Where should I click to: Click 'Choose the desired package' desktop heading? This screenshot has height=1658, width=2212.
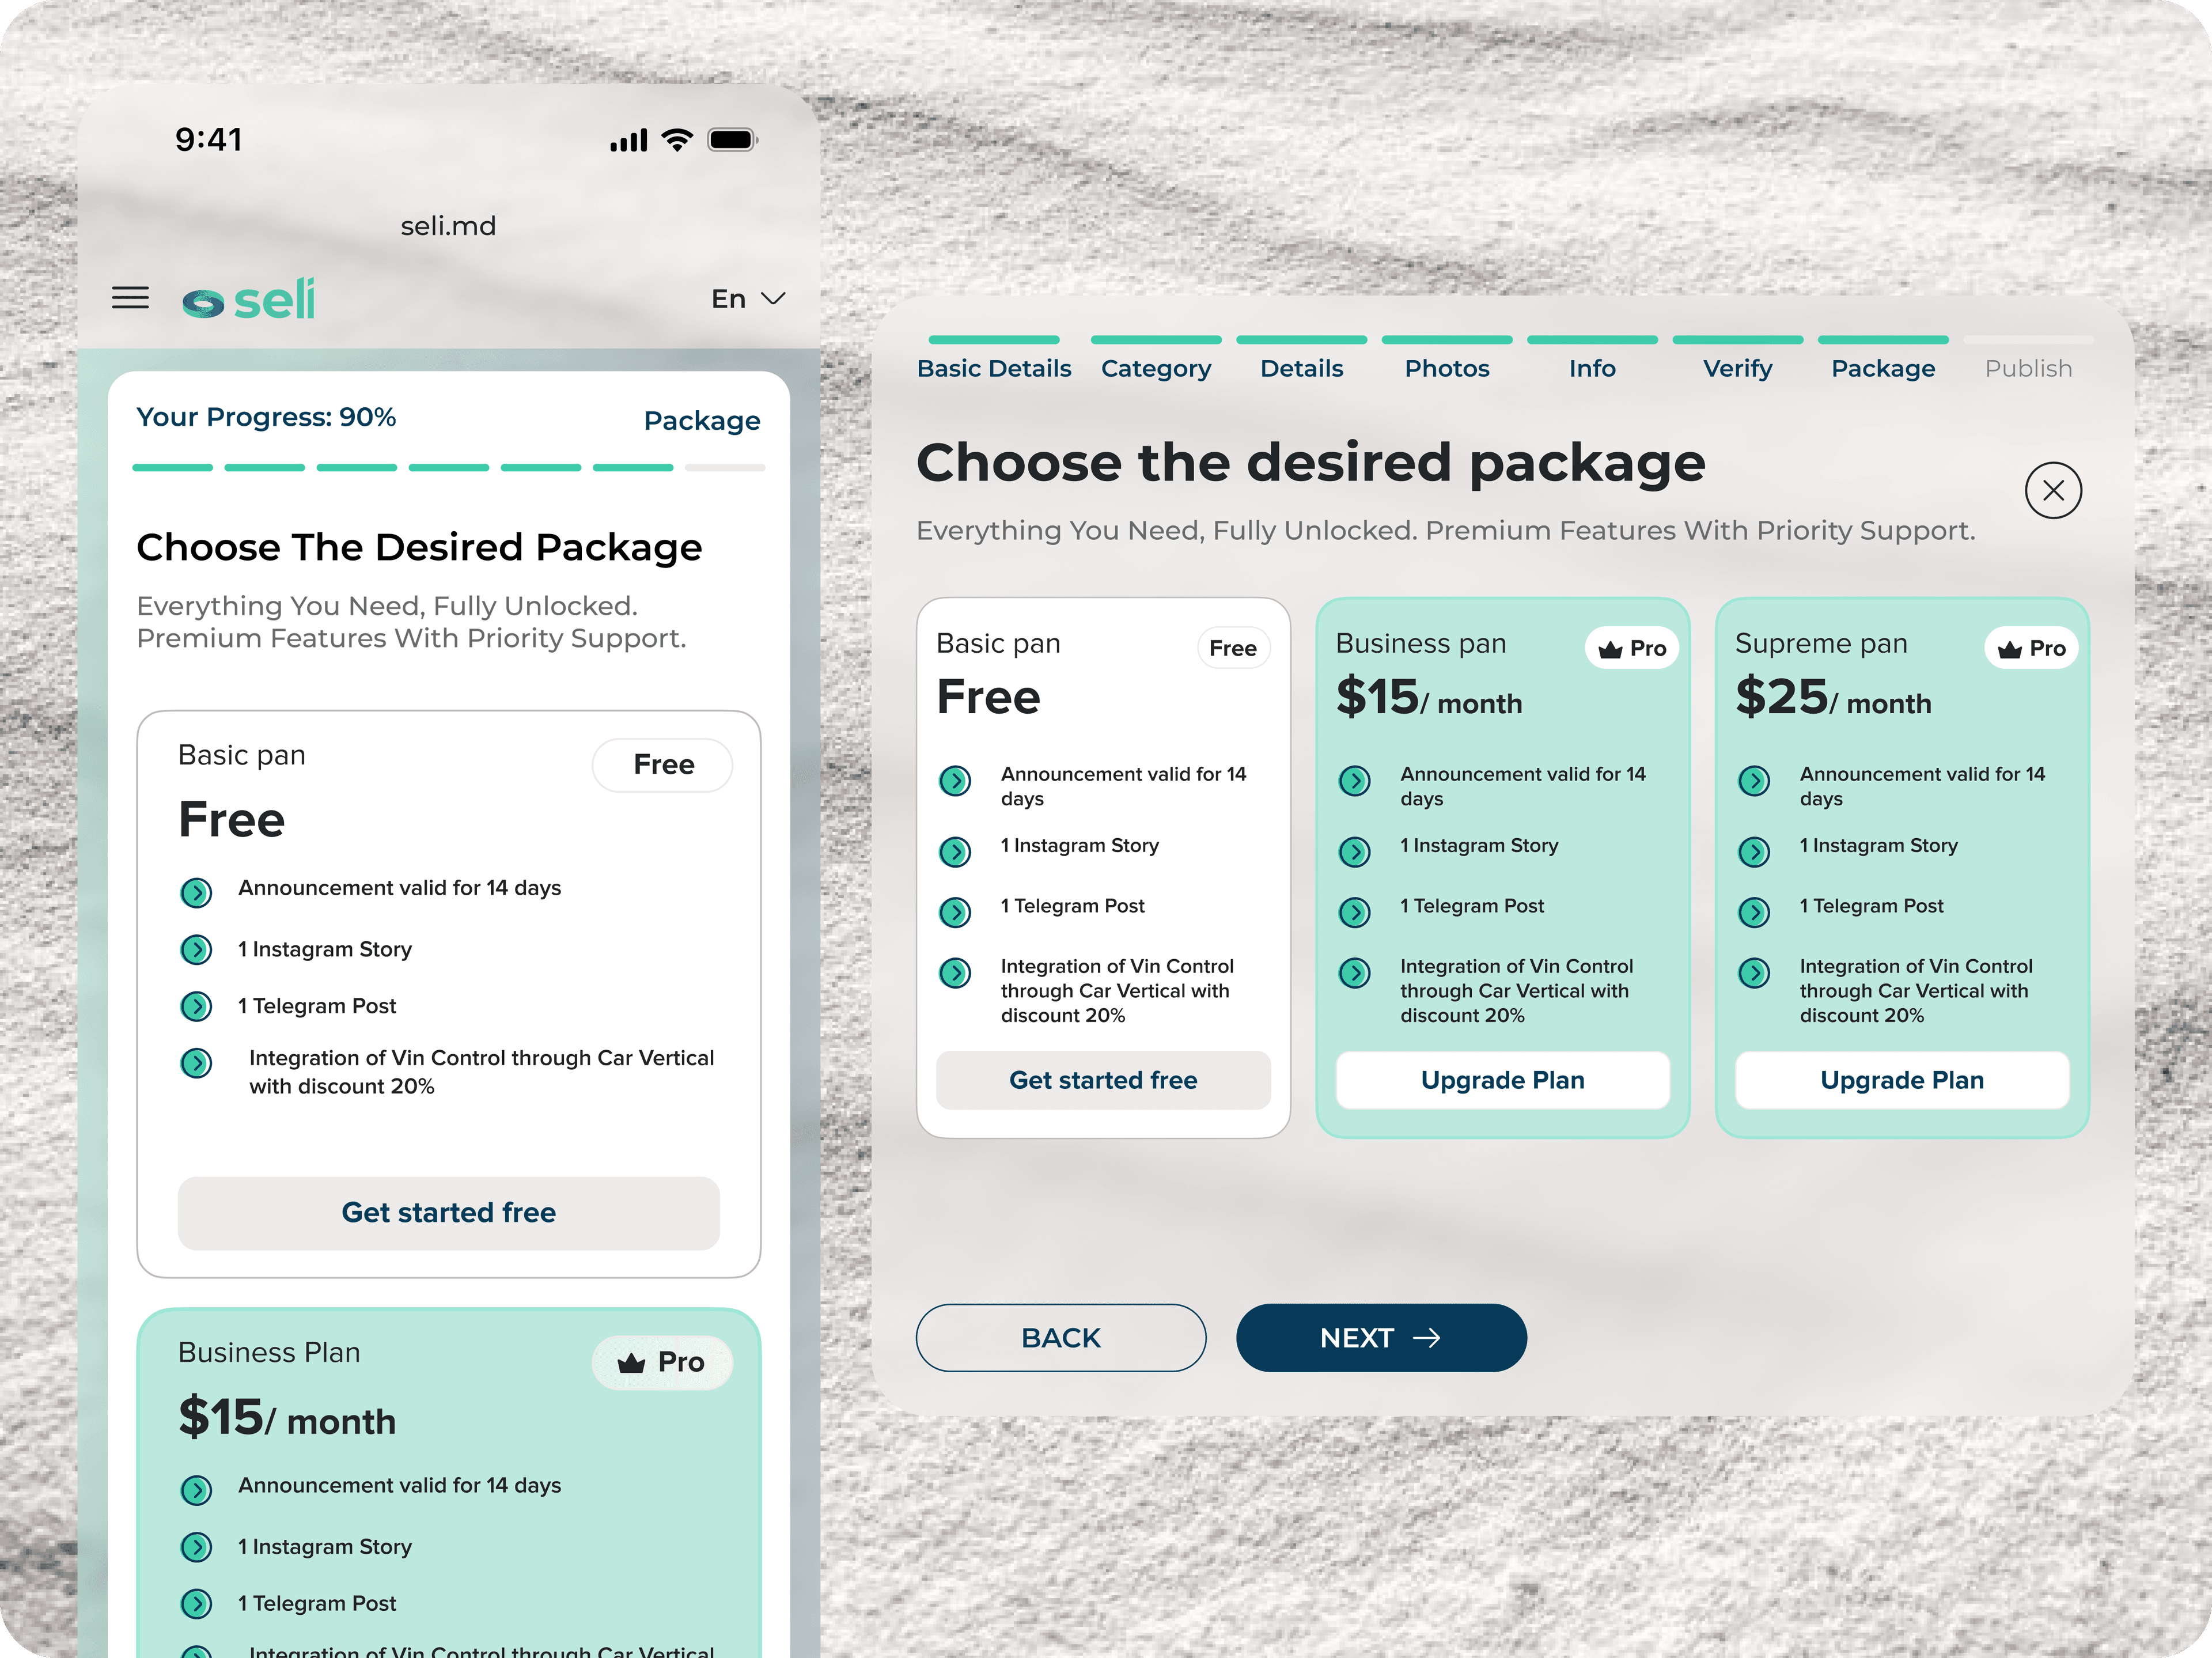pyautogui.click(x=1311, y=464)
